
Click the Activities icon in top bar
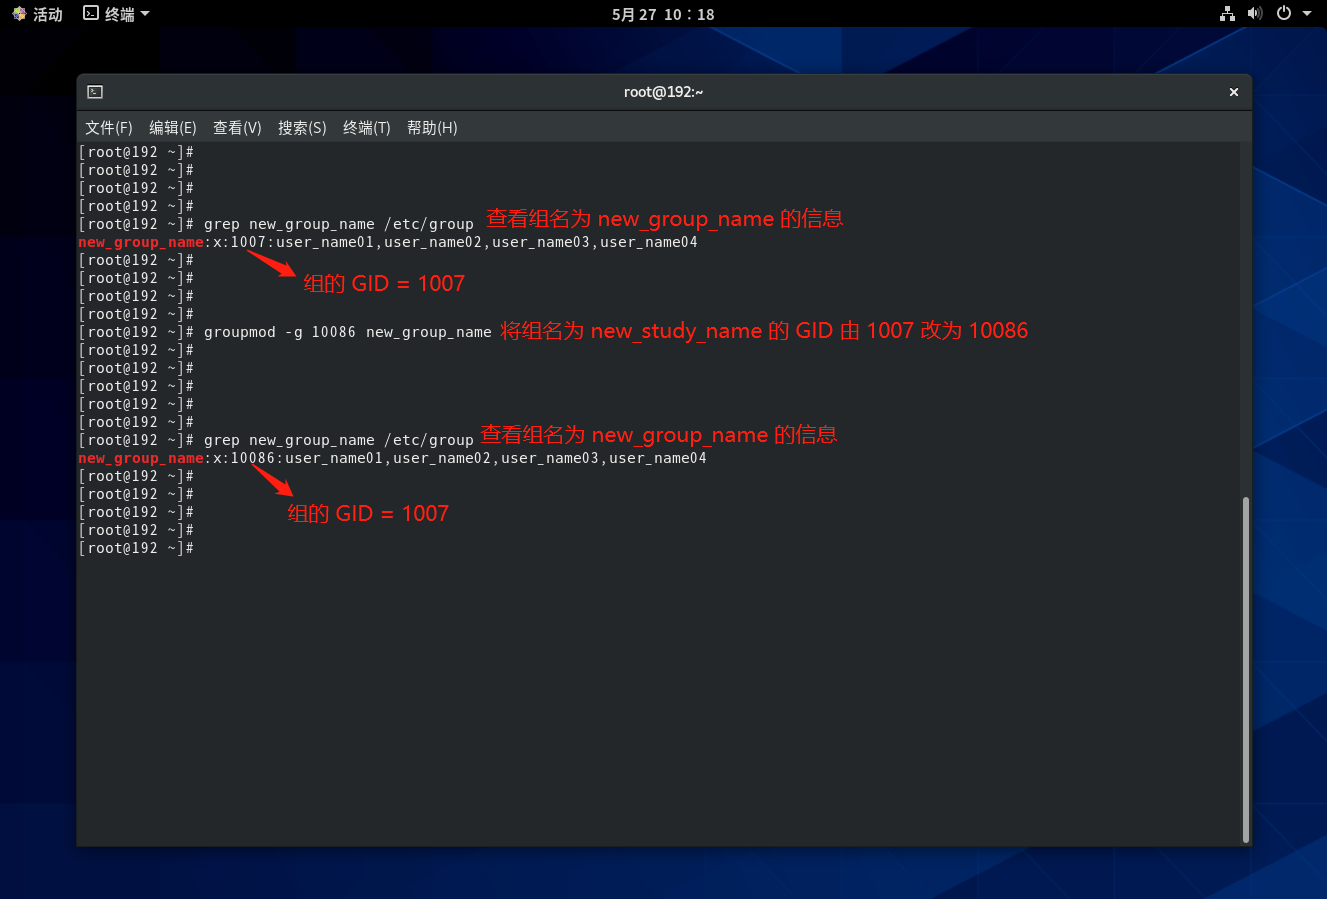(19, 14)
